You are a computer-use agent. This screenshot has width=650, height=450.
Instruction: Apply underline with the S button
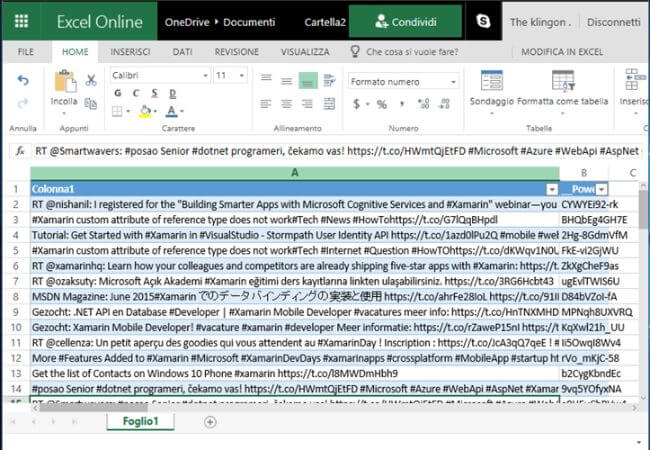155,93
